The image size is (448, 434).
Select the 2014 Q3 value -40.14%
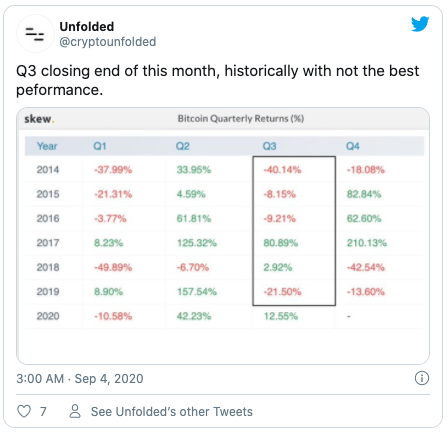pos(282,170)
